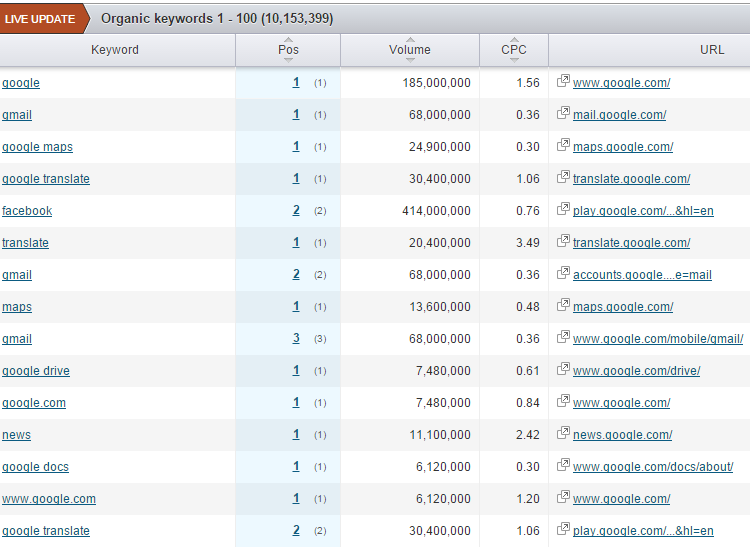Click external link icon in google maps row
Screen dimensions: 750x547
(563, 145)
